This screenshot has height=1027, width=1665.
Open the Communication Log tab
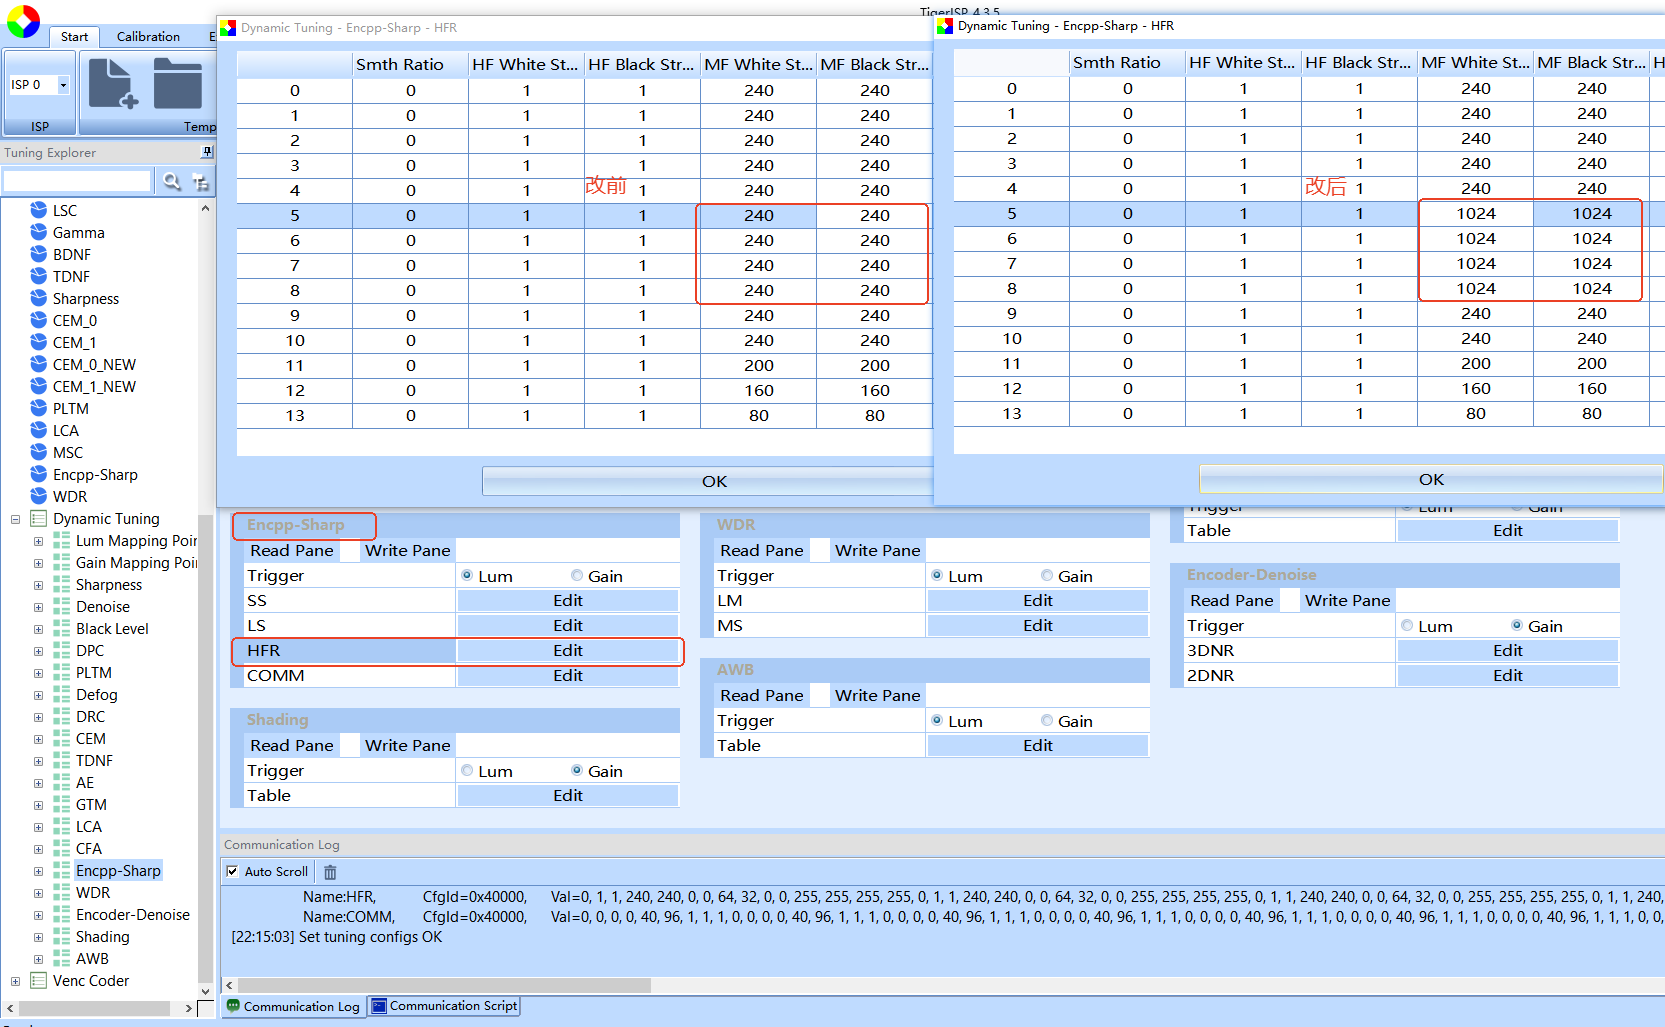tap(292, 1006)
